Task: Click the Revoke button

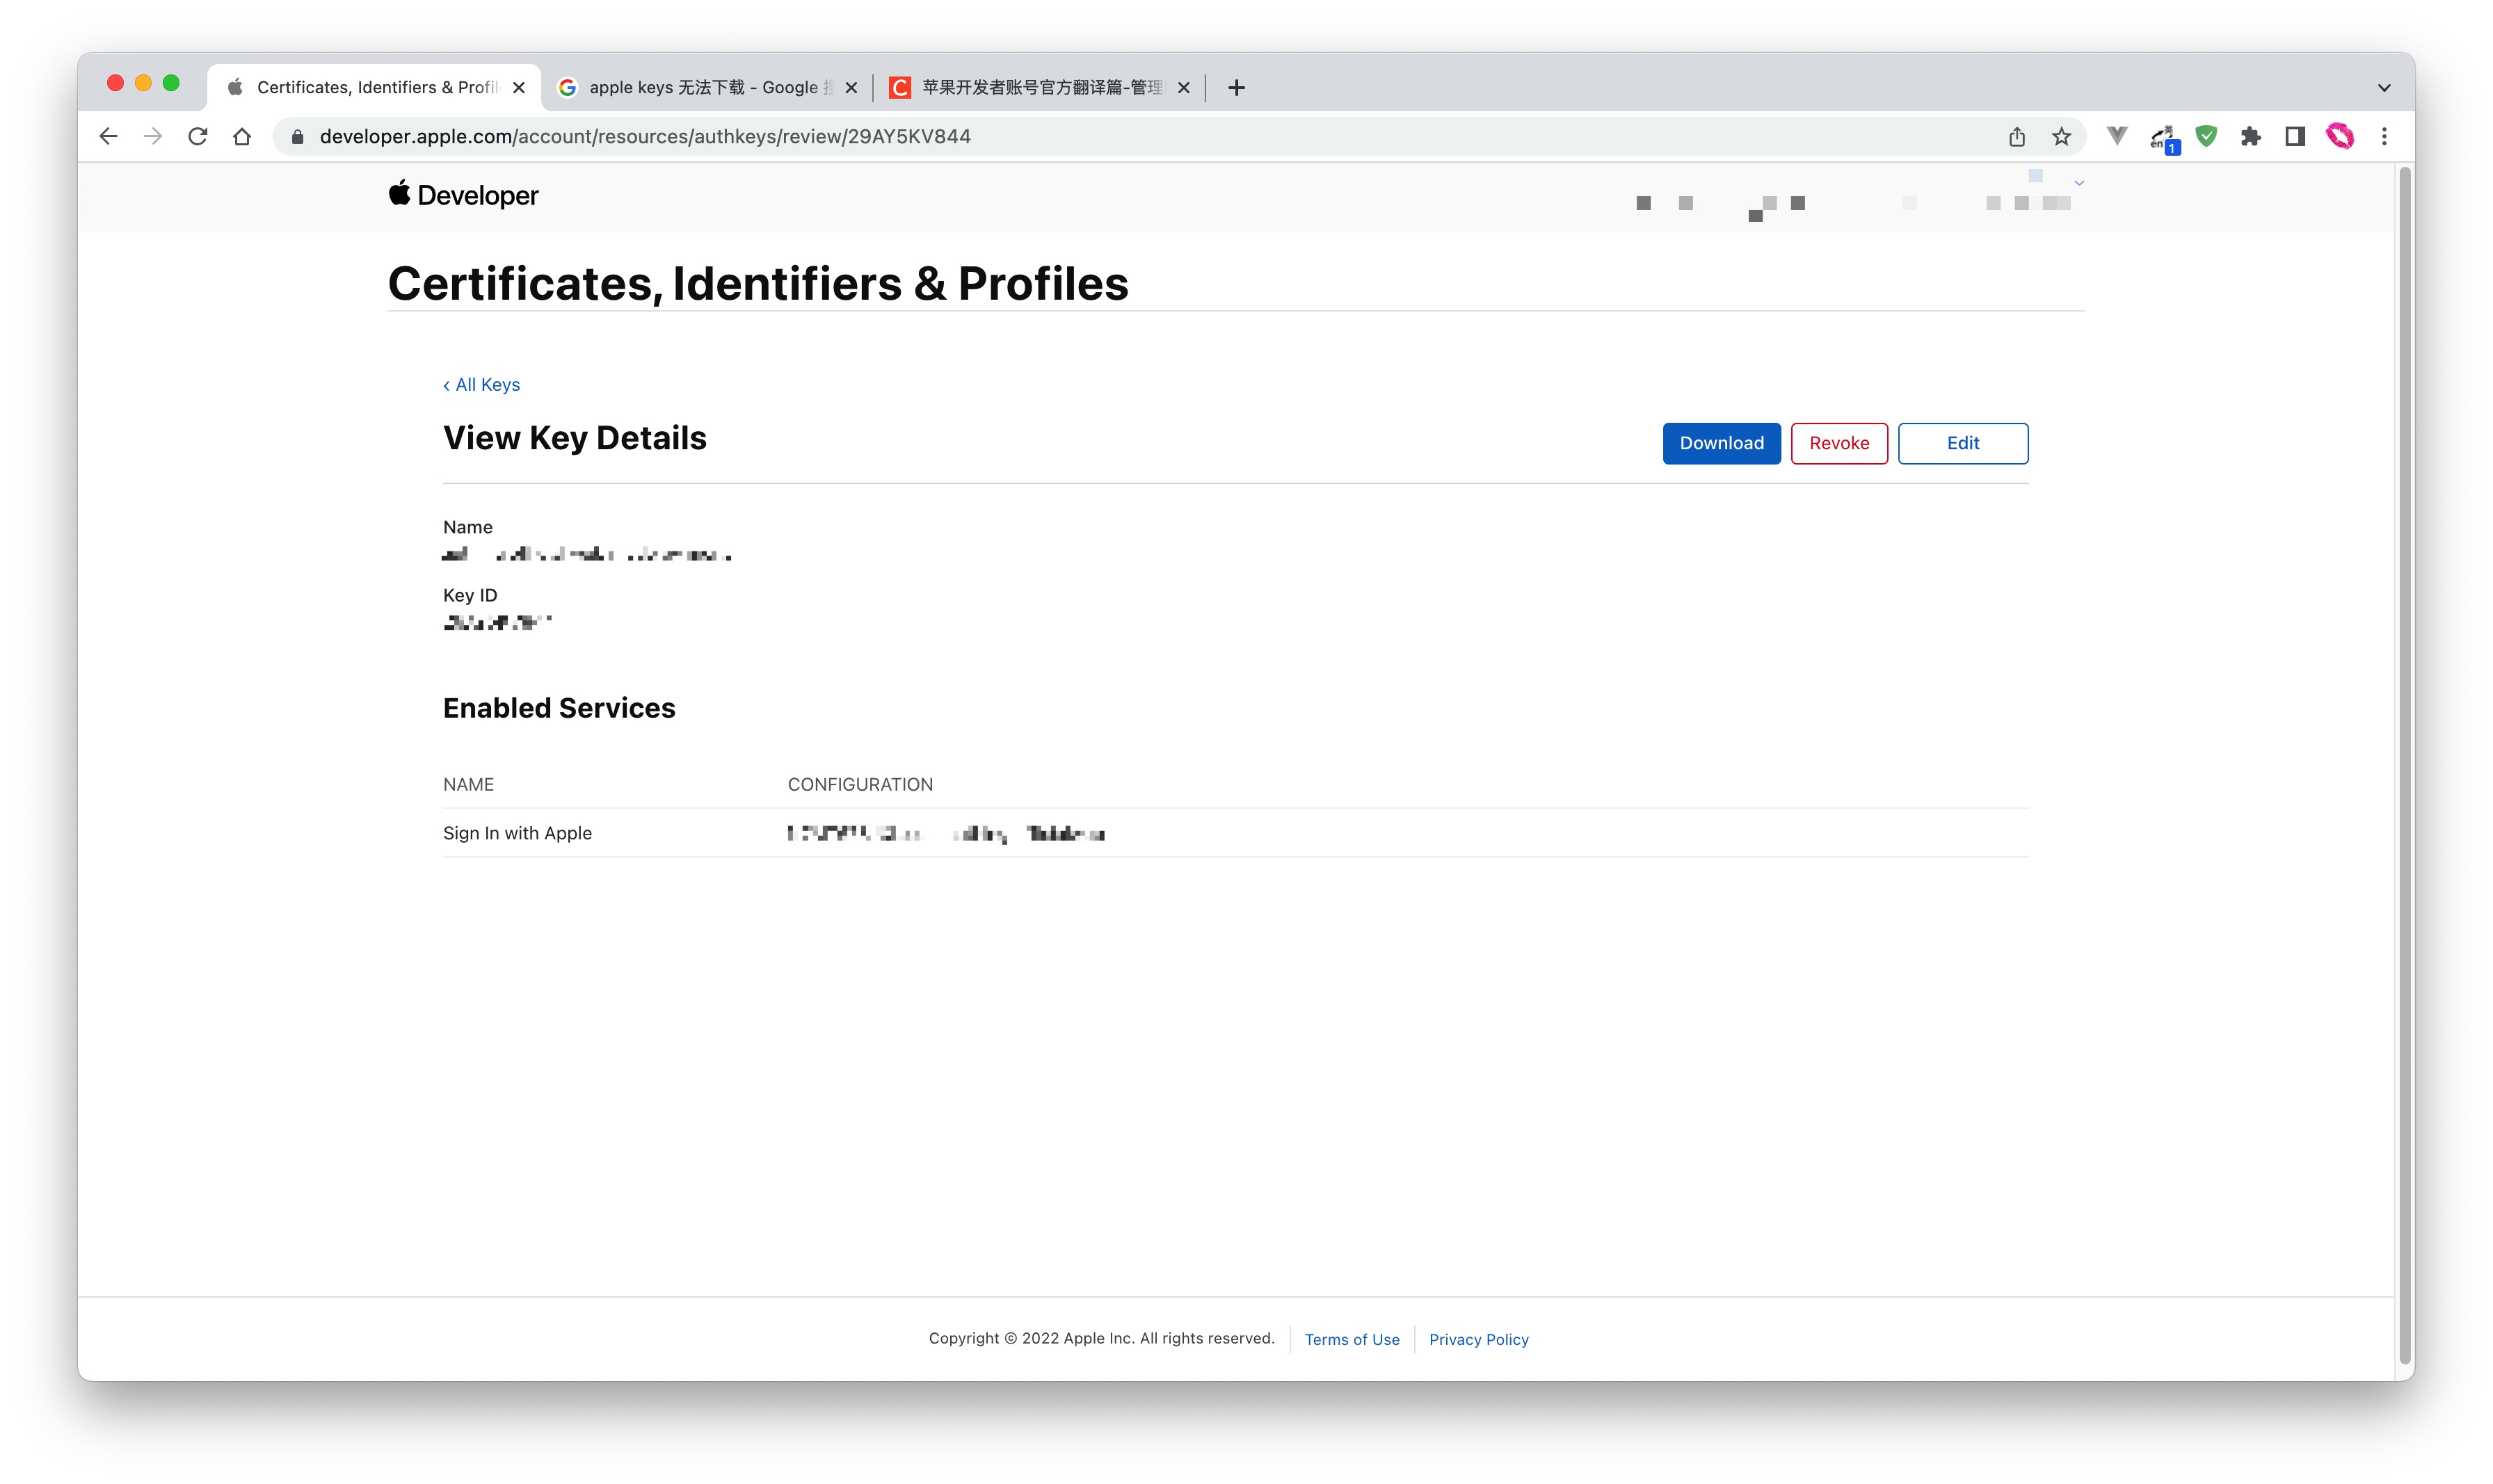Action: tap(1838, 443)
